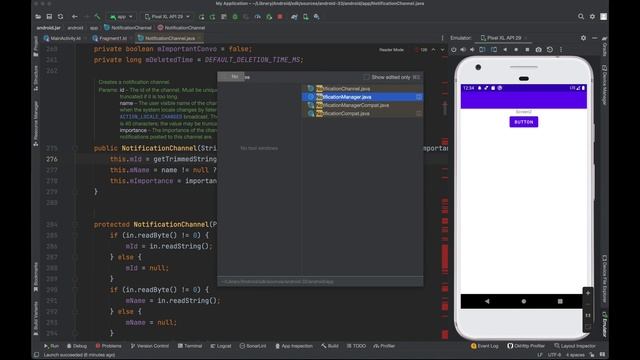The width and height of the screenshot is (640, 360).
Task: Select NotificationCompat.java in the Recent Files list
Action: (362, 113)
